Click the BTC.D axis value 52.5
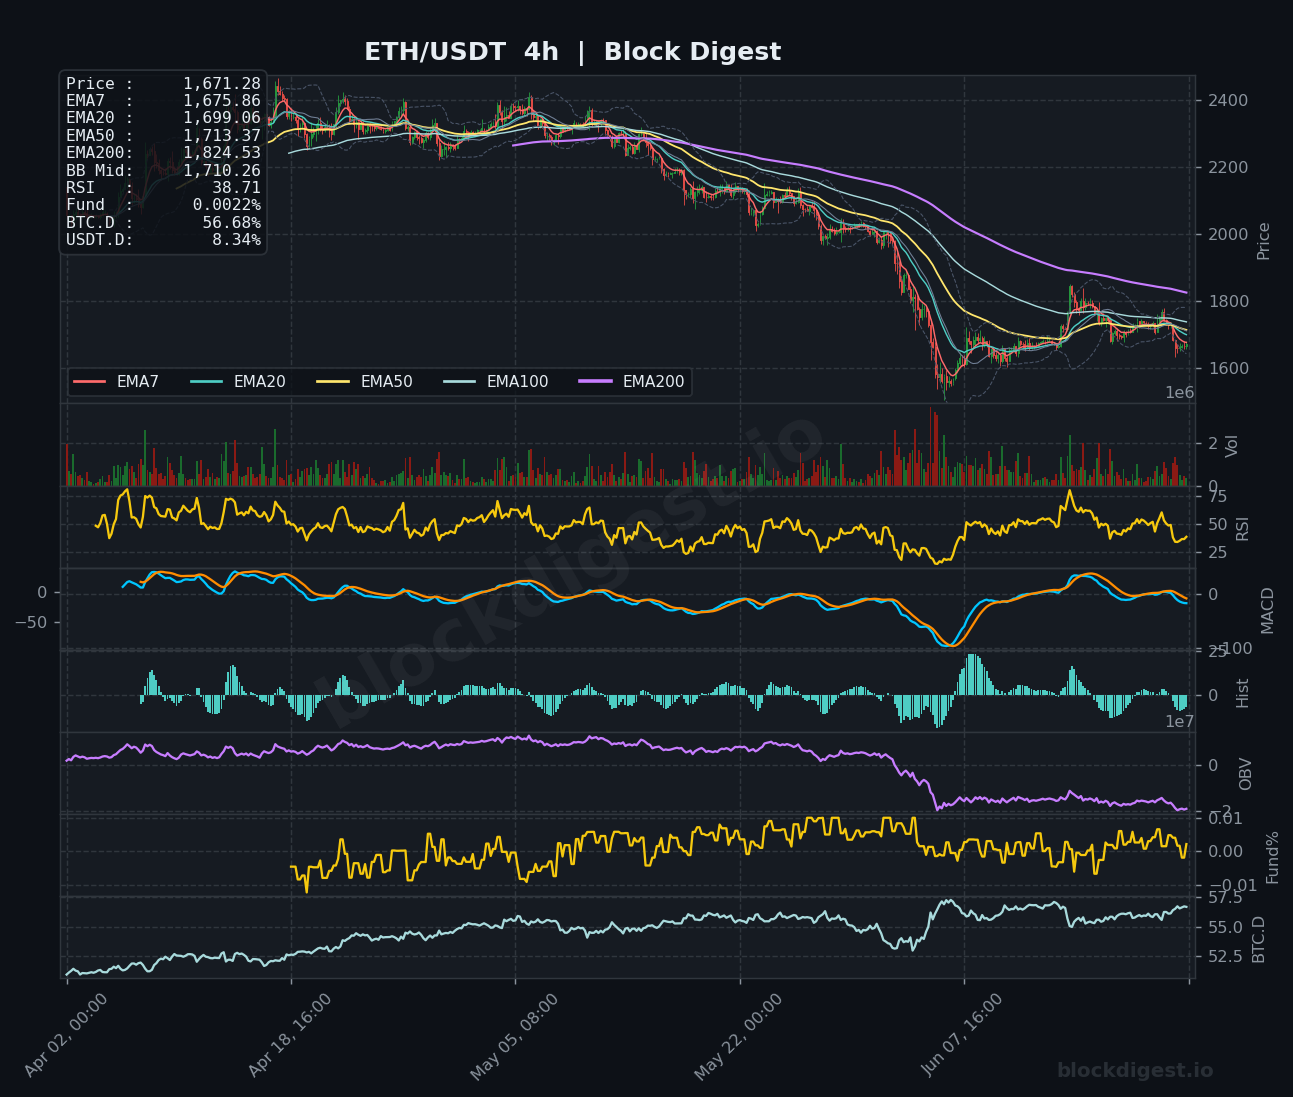 click(1225, 957)
